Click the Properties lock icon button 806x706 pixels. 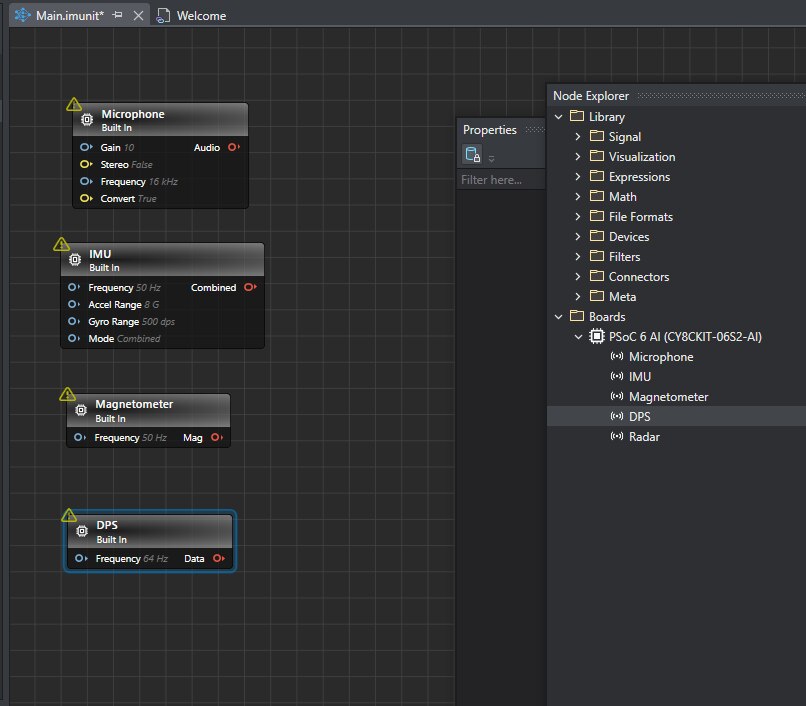472,154
